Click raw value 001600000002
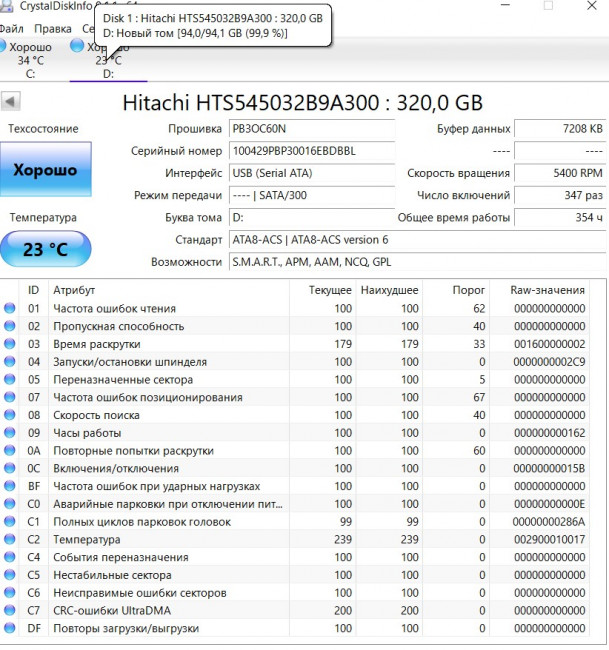 click(550, 344)
